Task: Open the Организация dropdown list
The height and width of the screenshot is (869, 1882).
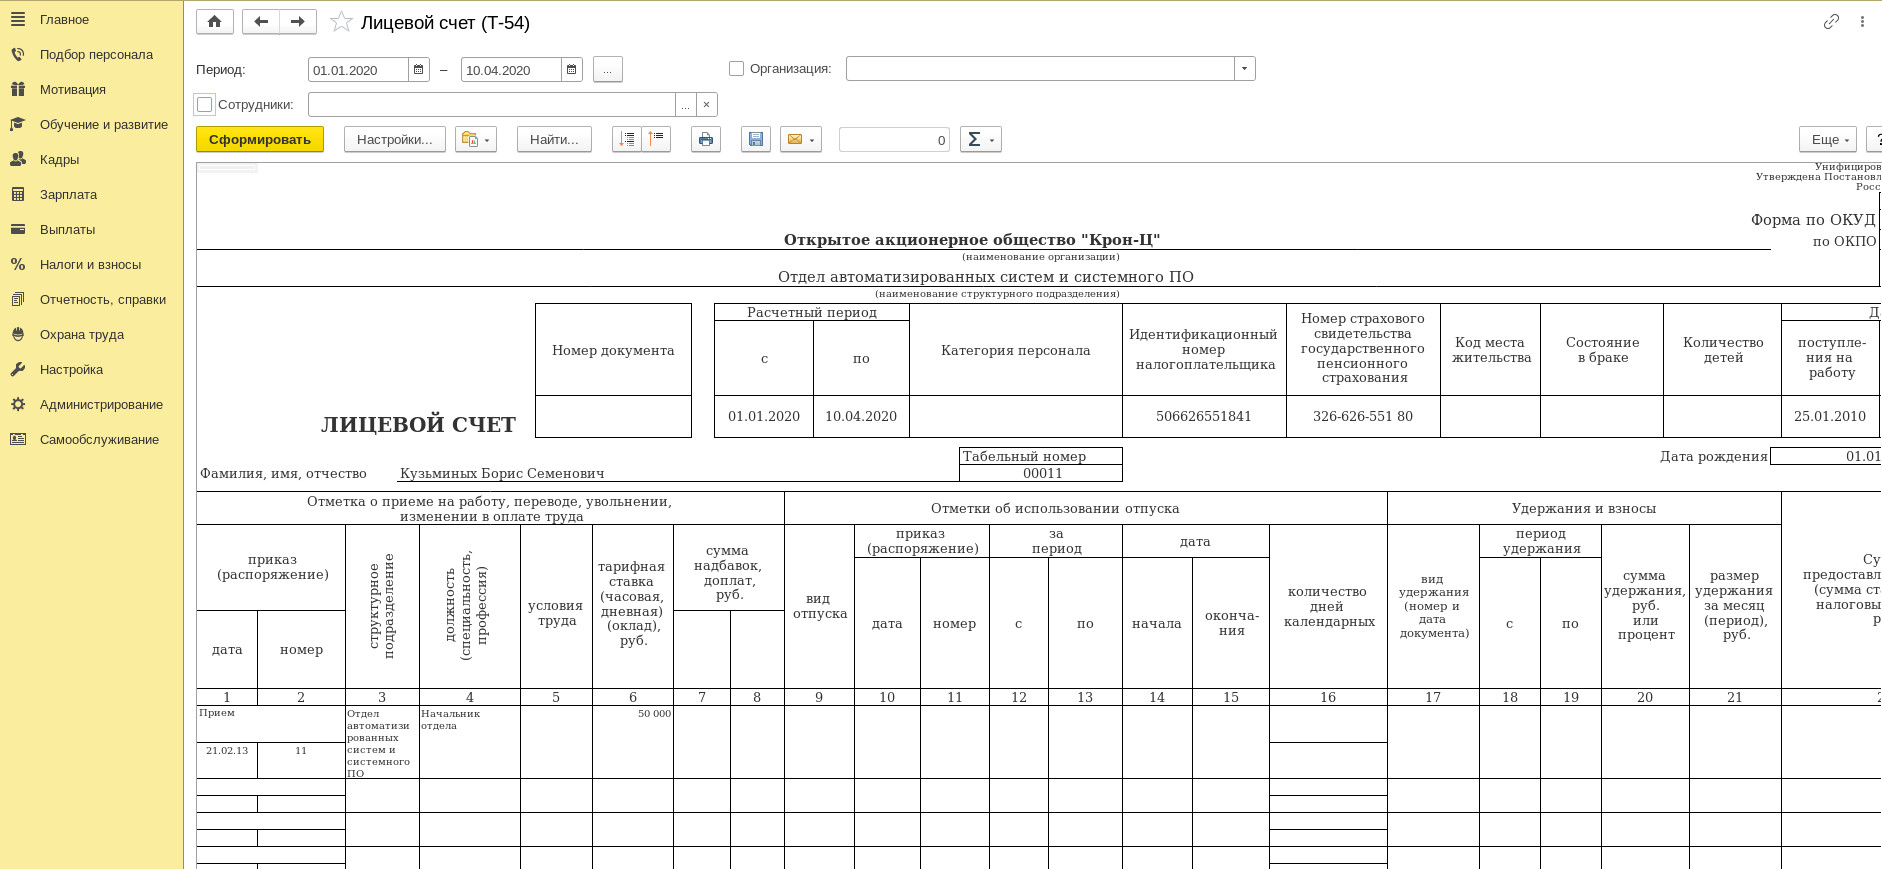Action: [x=1244, y=69]
